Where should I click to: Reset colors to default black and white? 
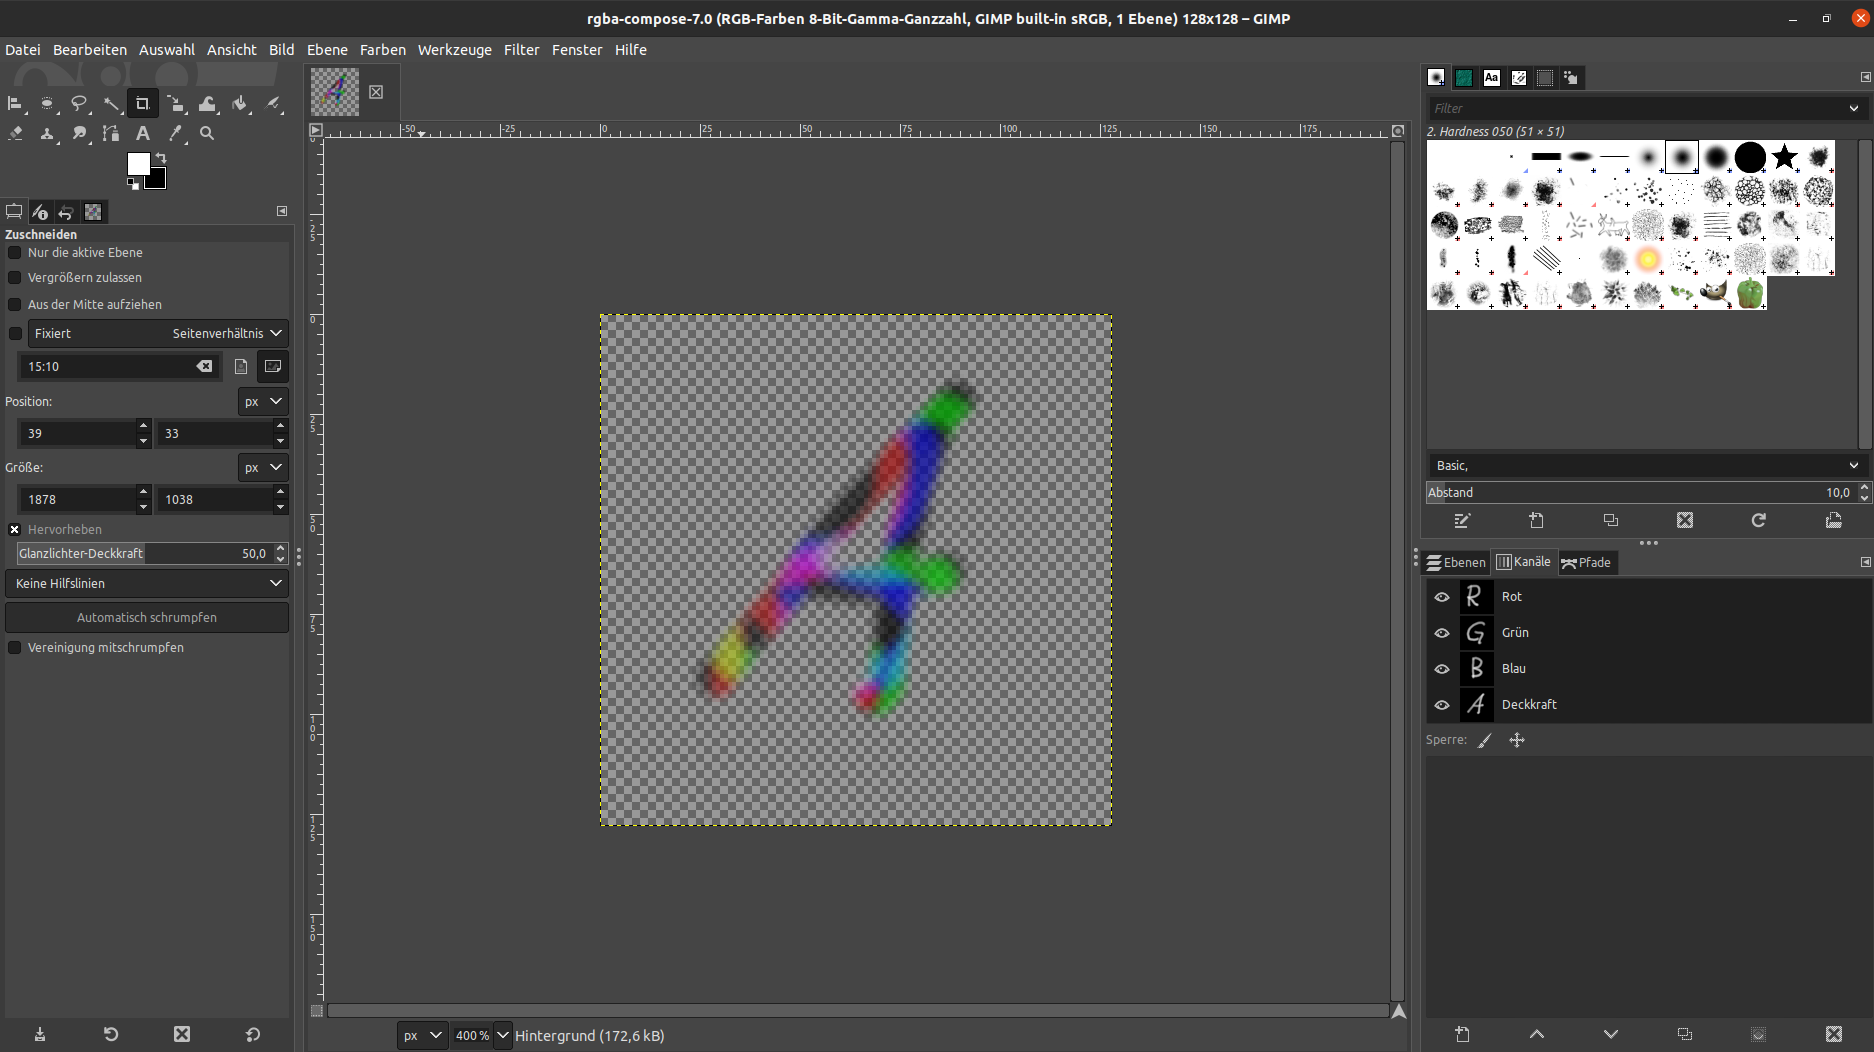[x=133, y=184]
